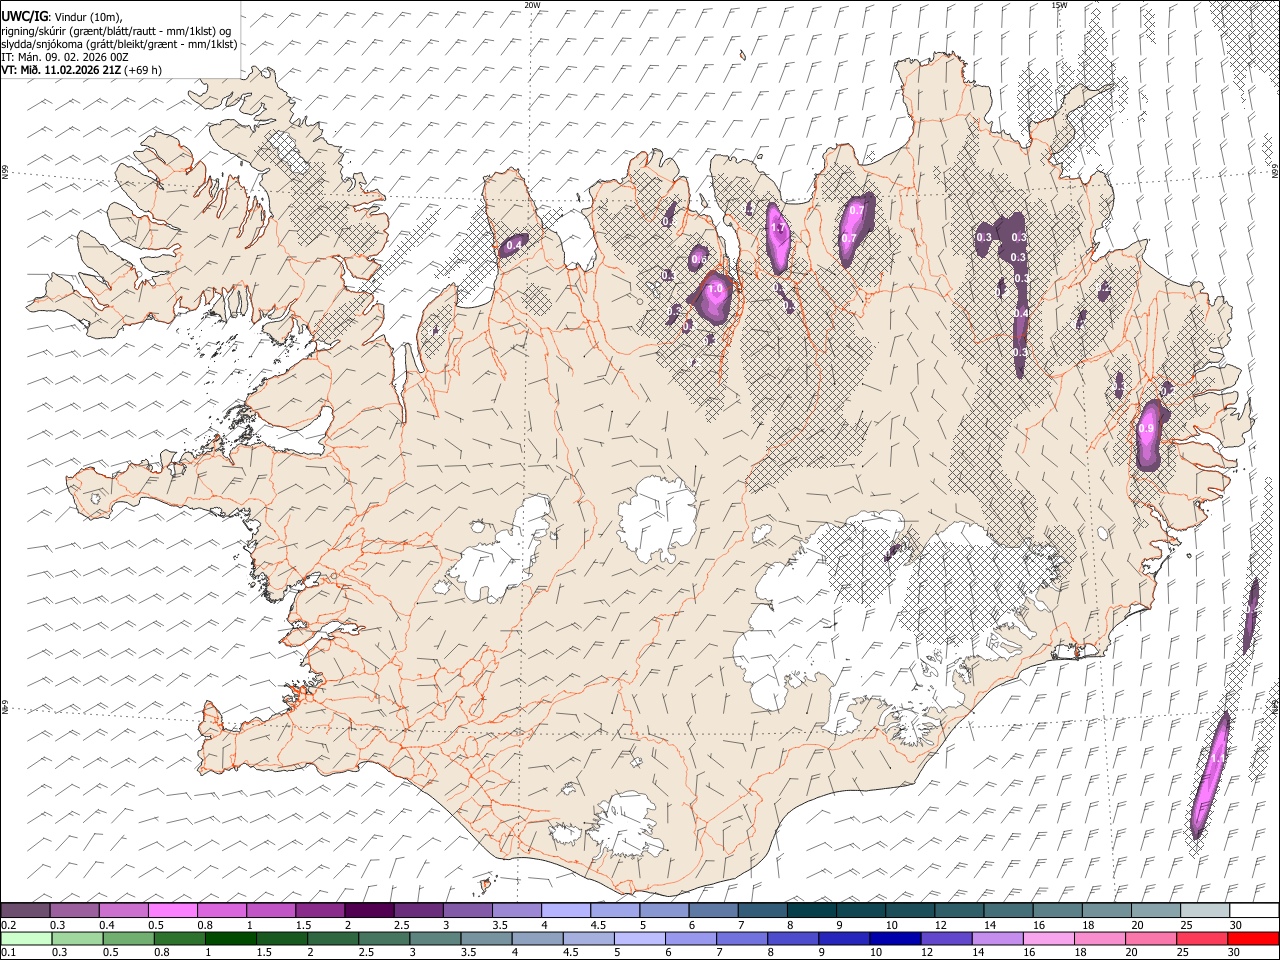The image size is (1280, 960).
Task: Select the dark teal swatch labeled 9 in the upper legend
Action: (x=859, y=911)
